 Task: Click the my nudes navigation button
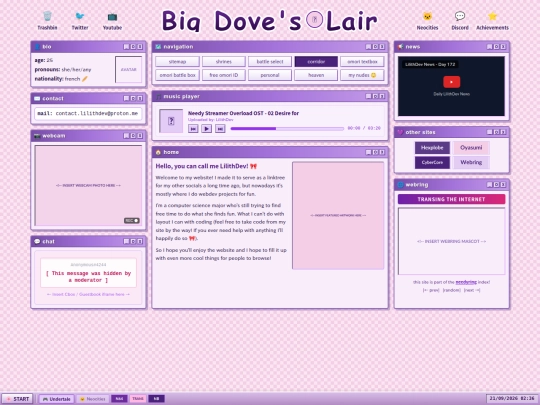[x=362, y=75]
